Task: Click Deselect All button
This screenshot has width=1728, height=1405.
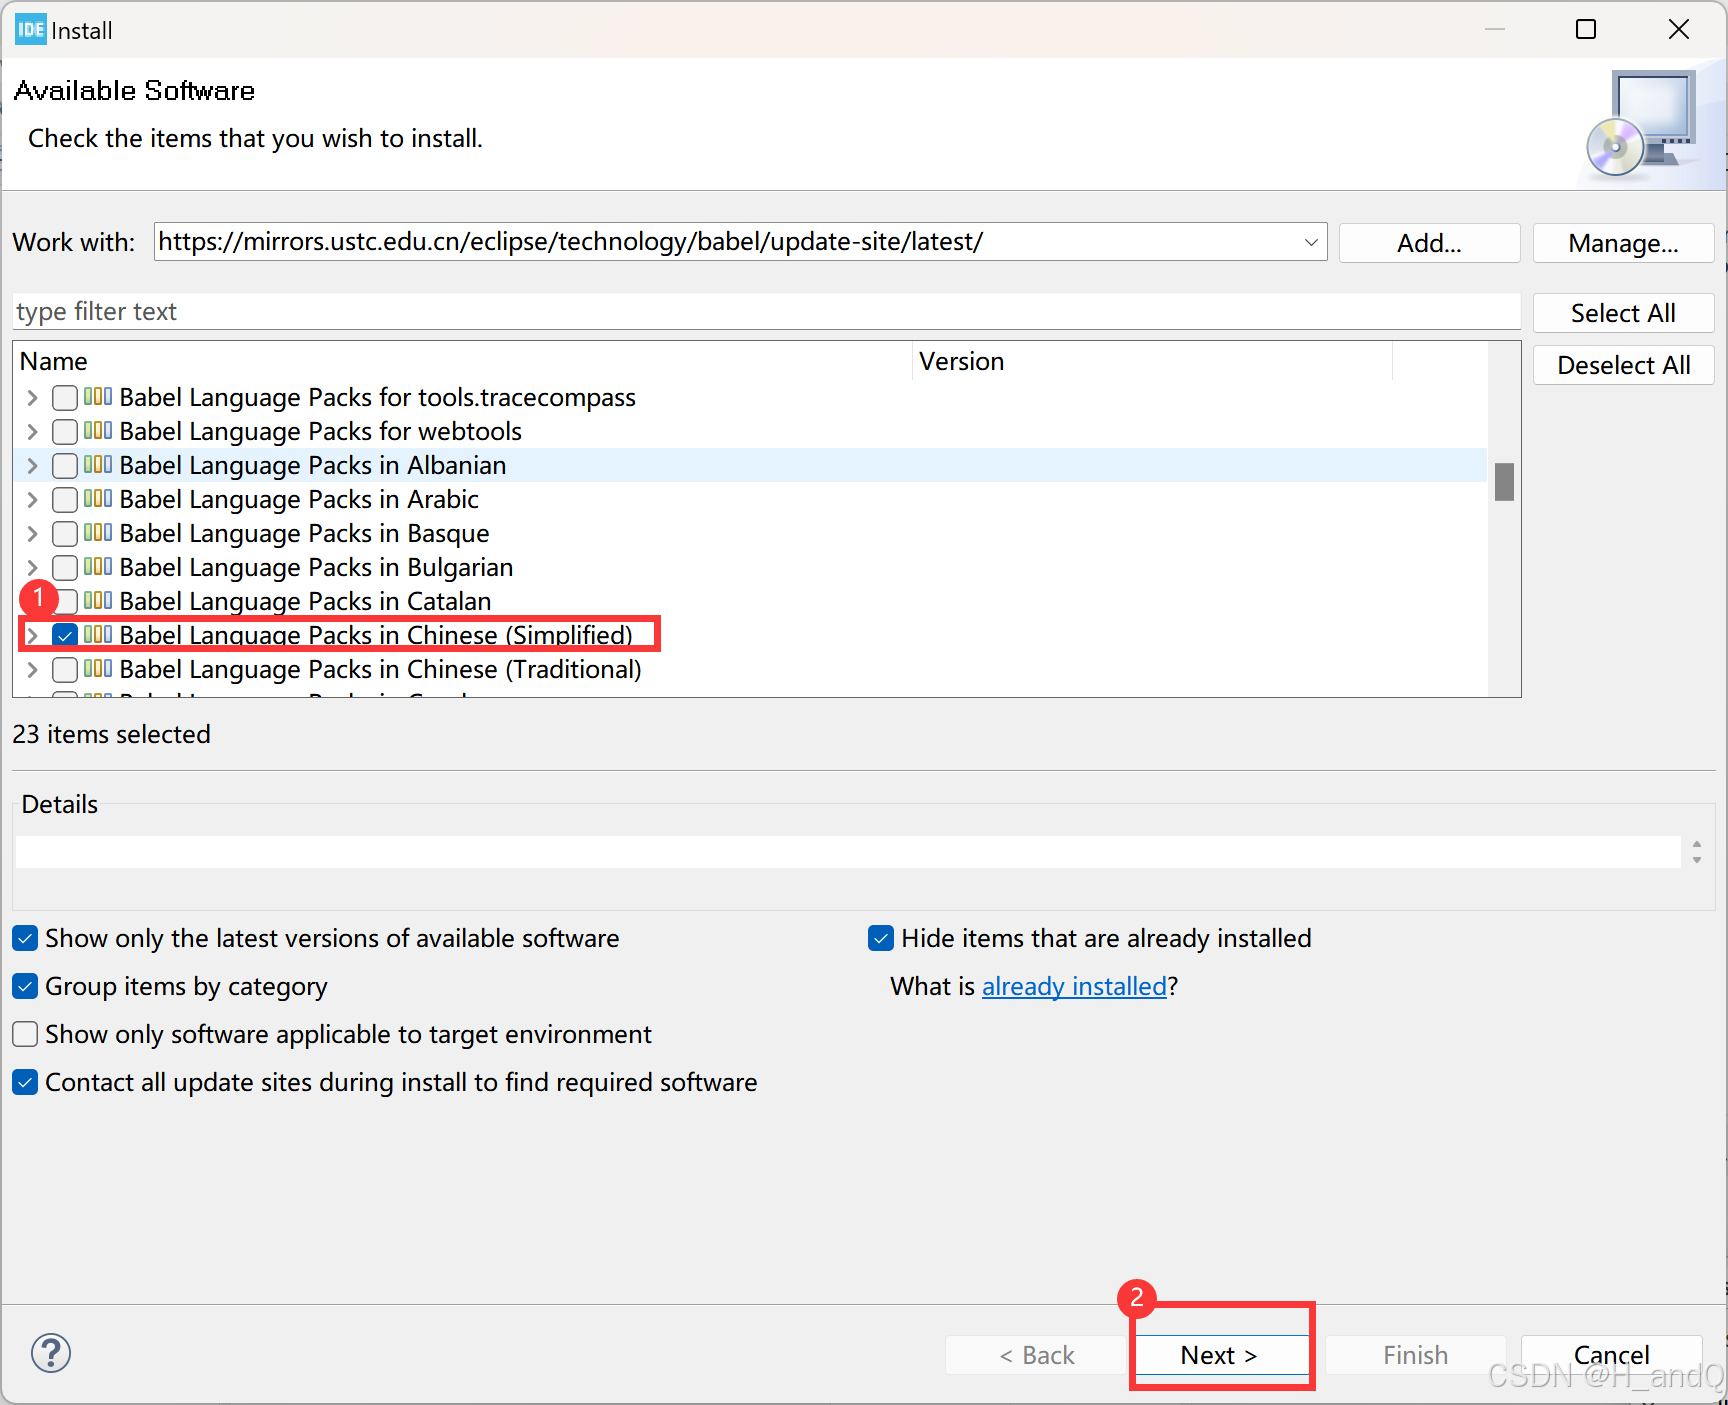Action: [1623, 365]
